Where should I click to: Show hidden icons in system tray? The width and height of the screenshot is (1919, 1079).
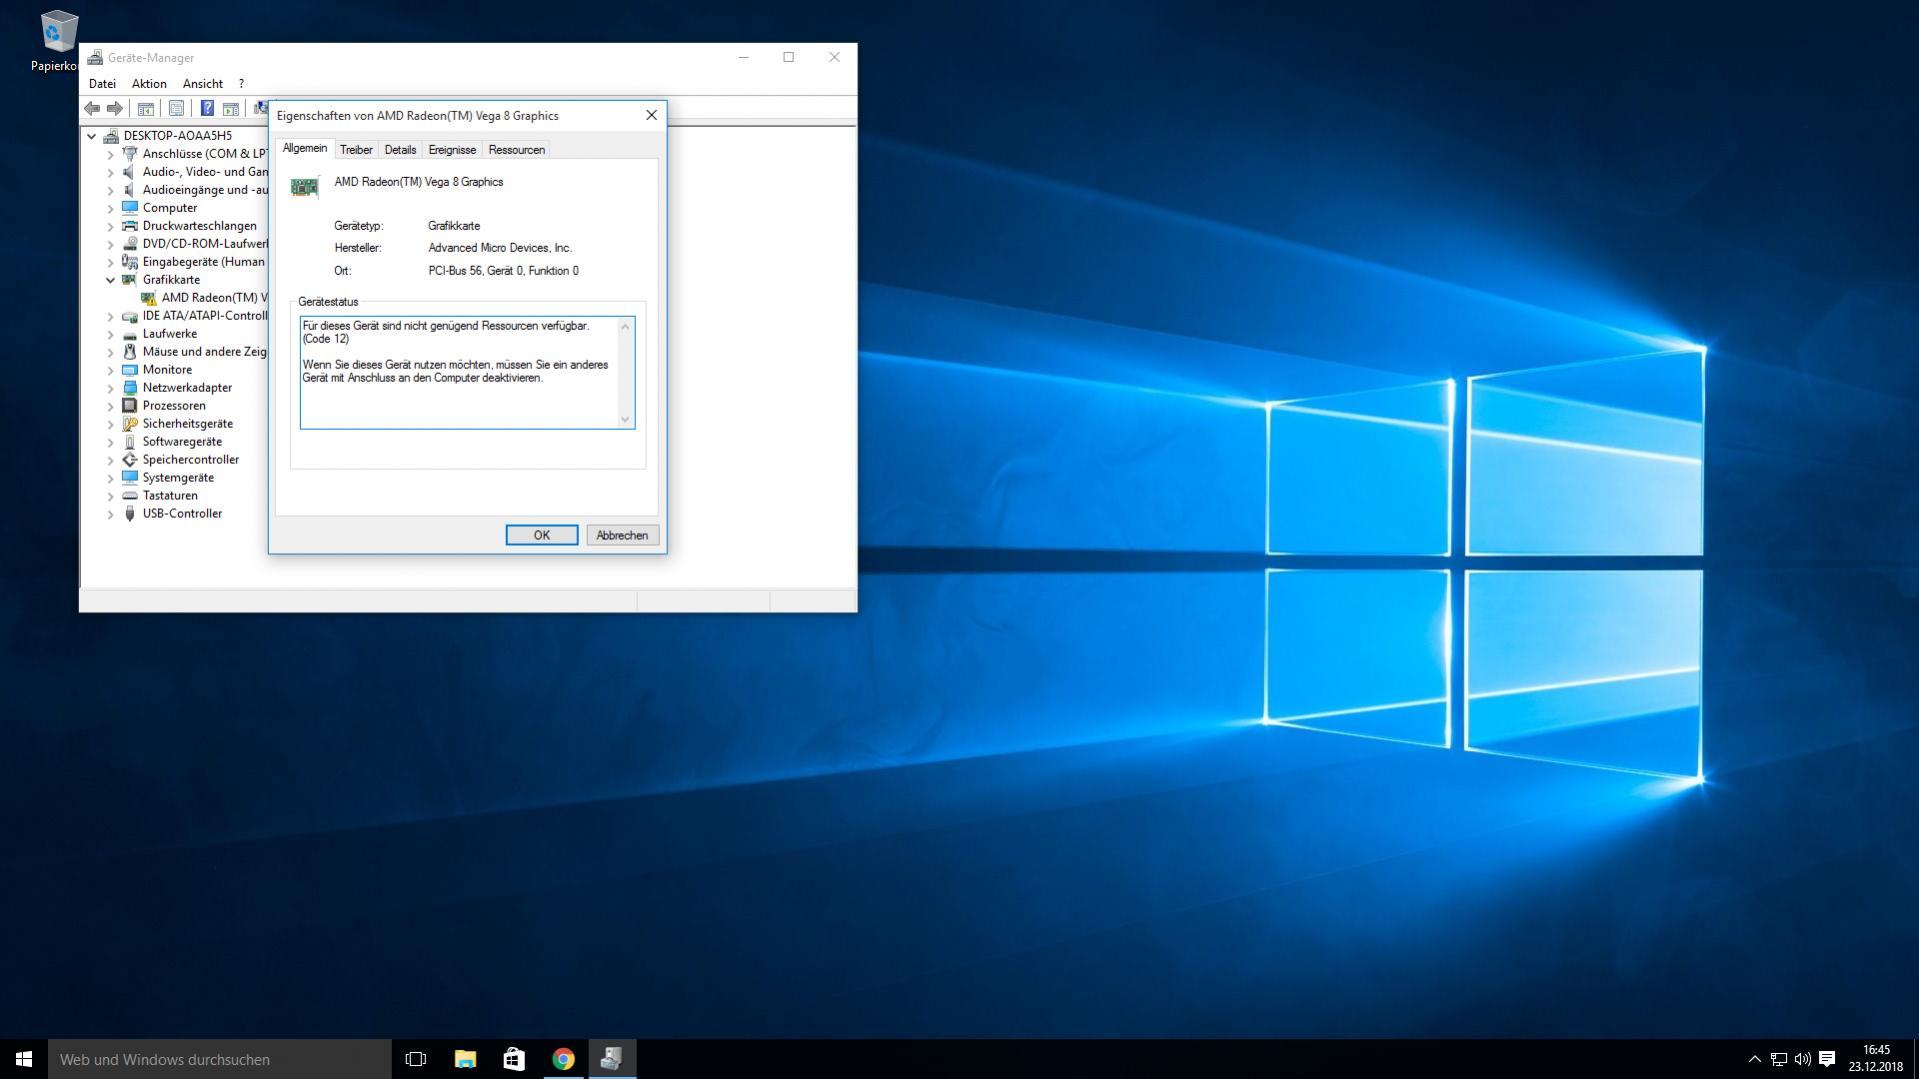click(x=1754, y=1059)
